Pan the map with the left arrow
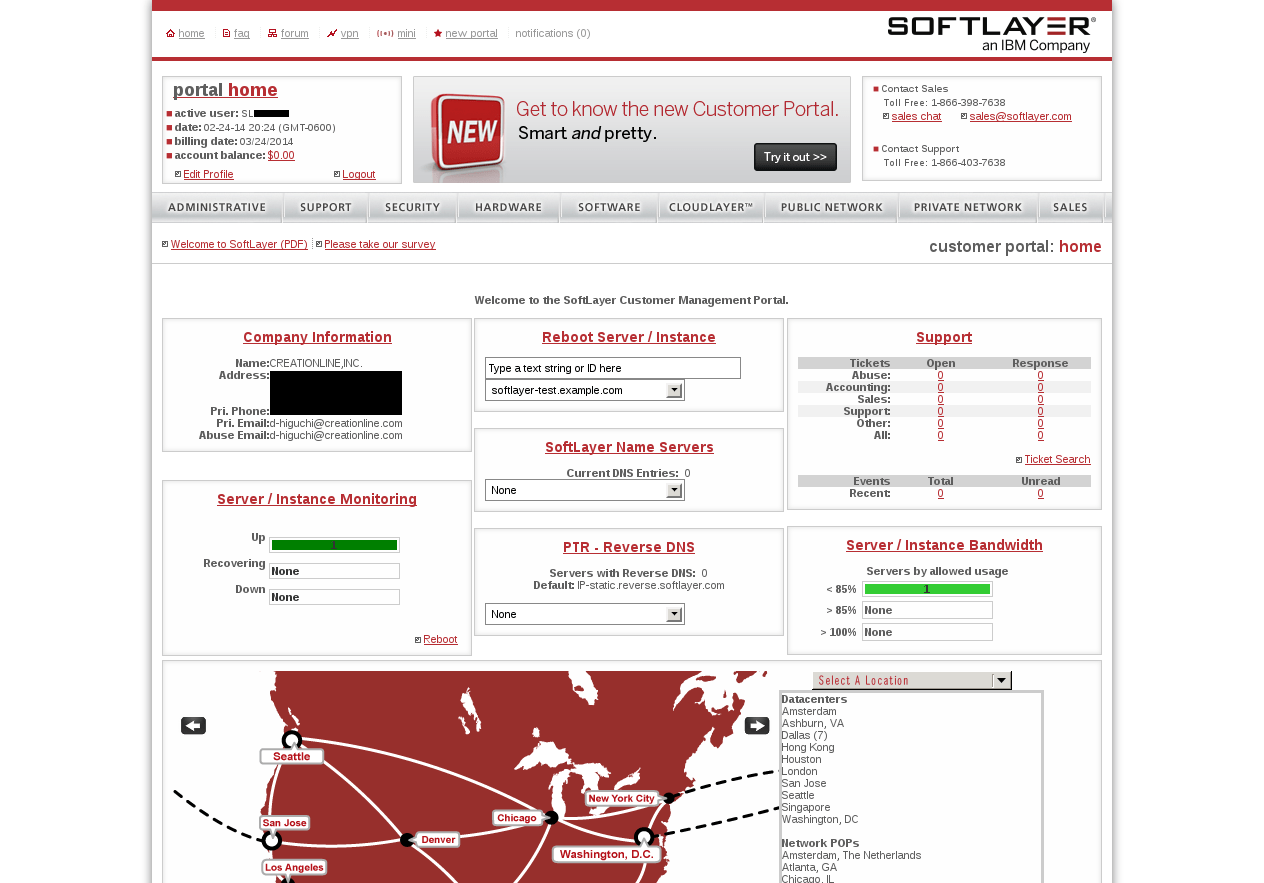 pyautogui.click(x=193, y=726)
